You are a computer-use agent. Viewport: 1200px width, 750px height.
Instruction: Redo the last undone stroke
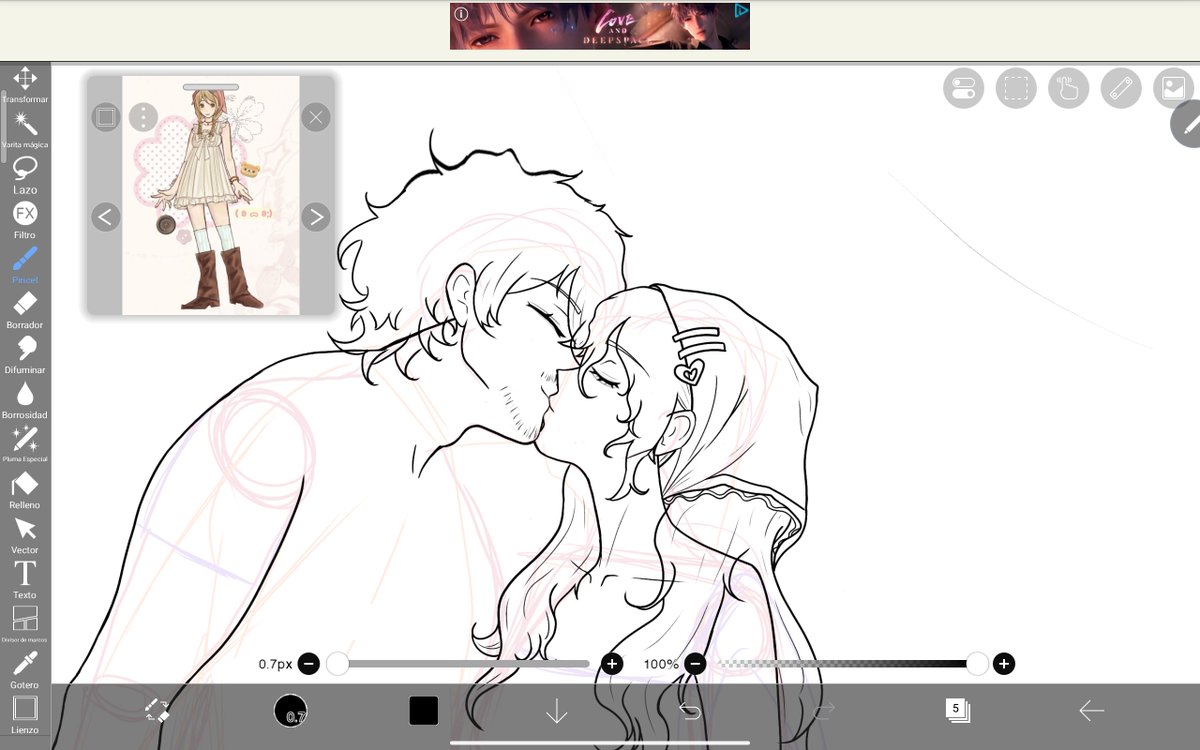click(824, 711)
